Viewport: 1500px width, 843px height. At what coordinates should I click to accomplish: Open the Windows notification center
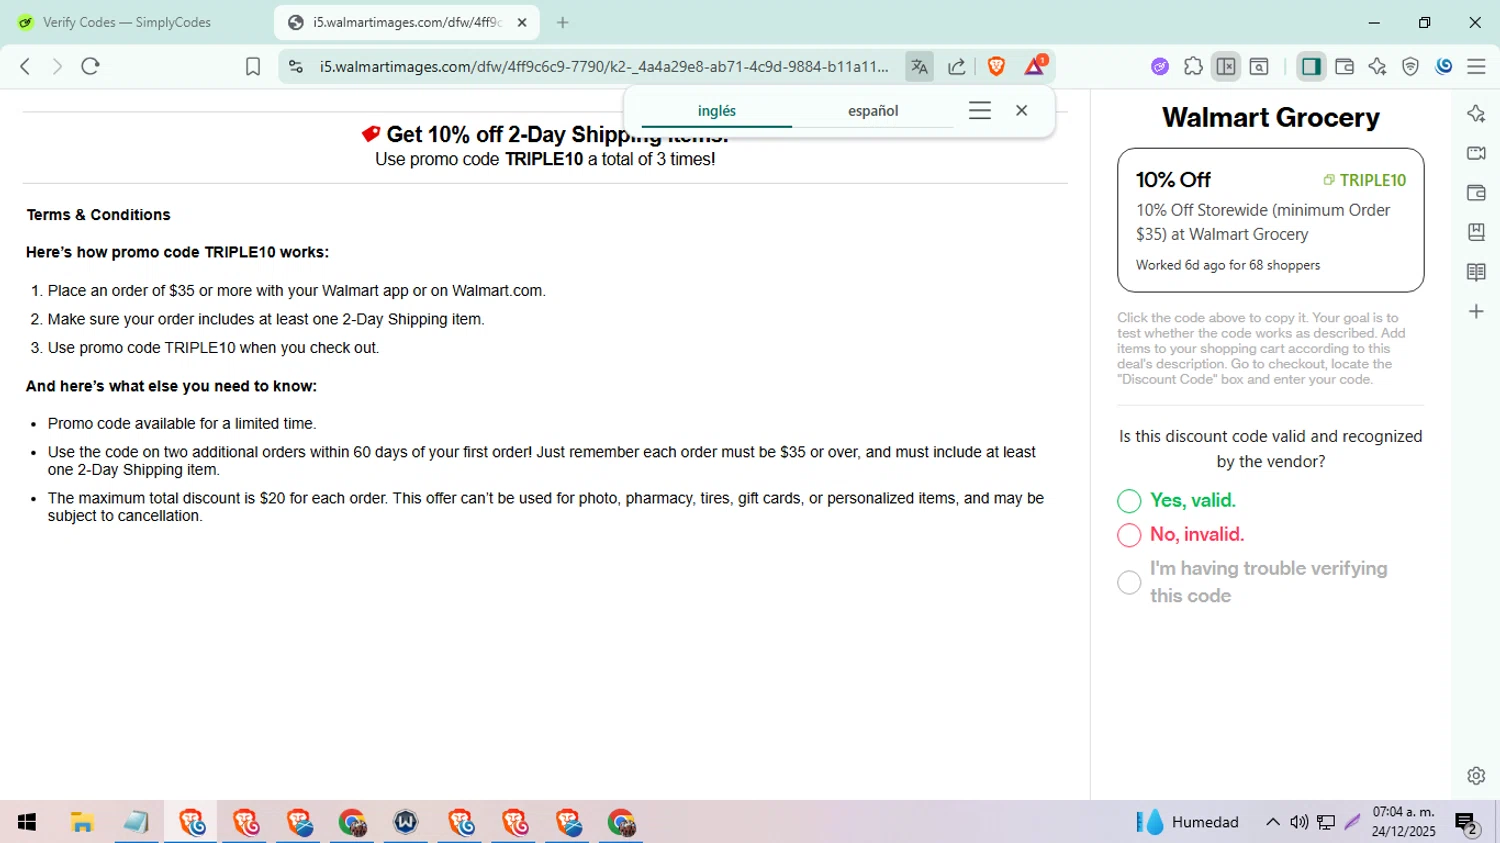[x=1467, y=824]
